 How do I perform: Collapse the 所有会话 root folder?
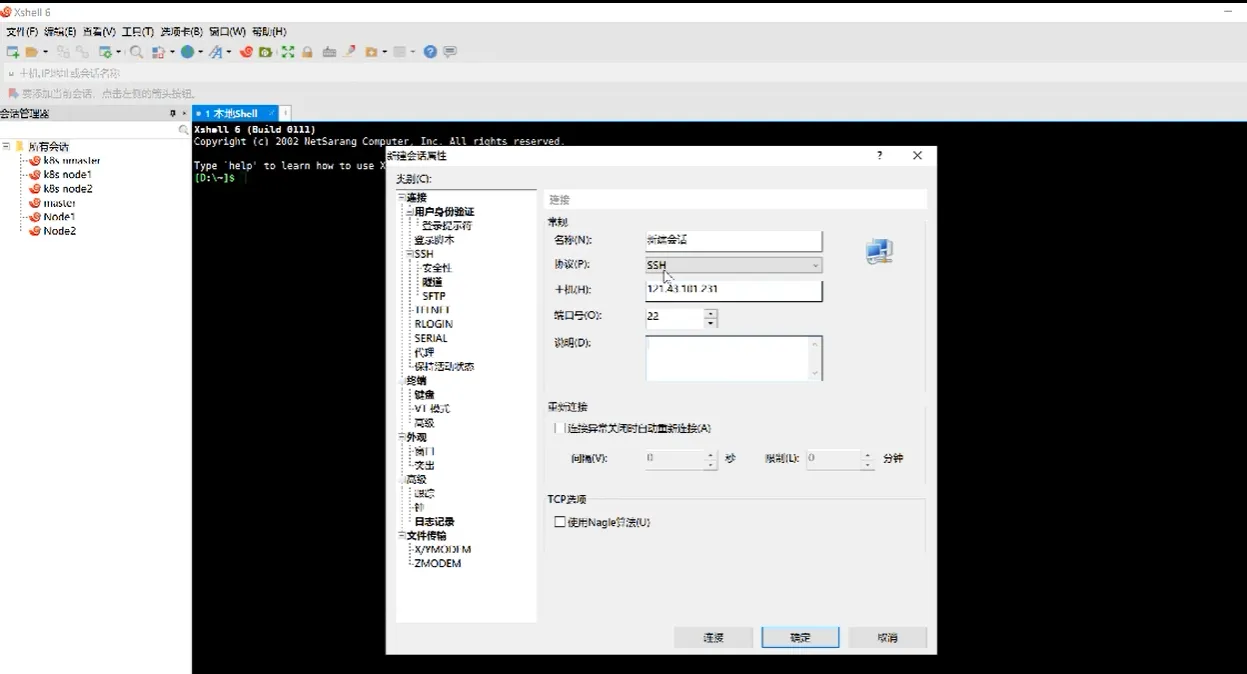click(6, 146)
